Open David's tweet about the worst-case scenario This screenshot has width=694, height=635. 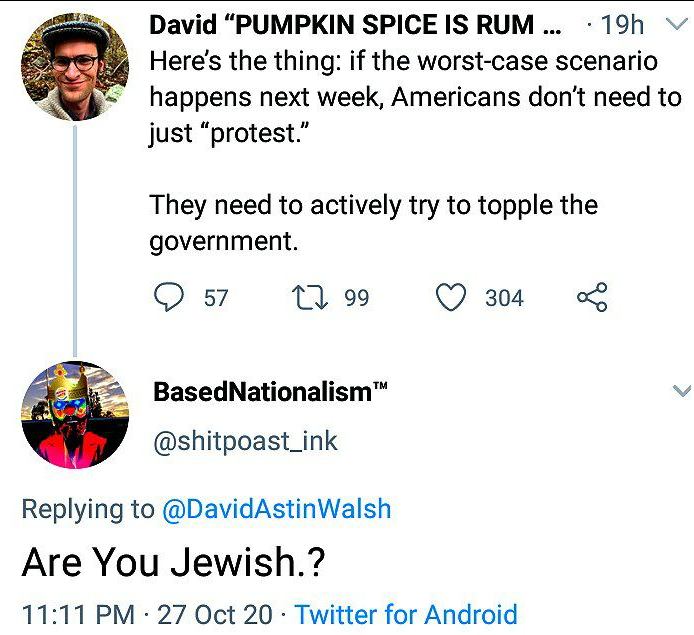point(400,150)
